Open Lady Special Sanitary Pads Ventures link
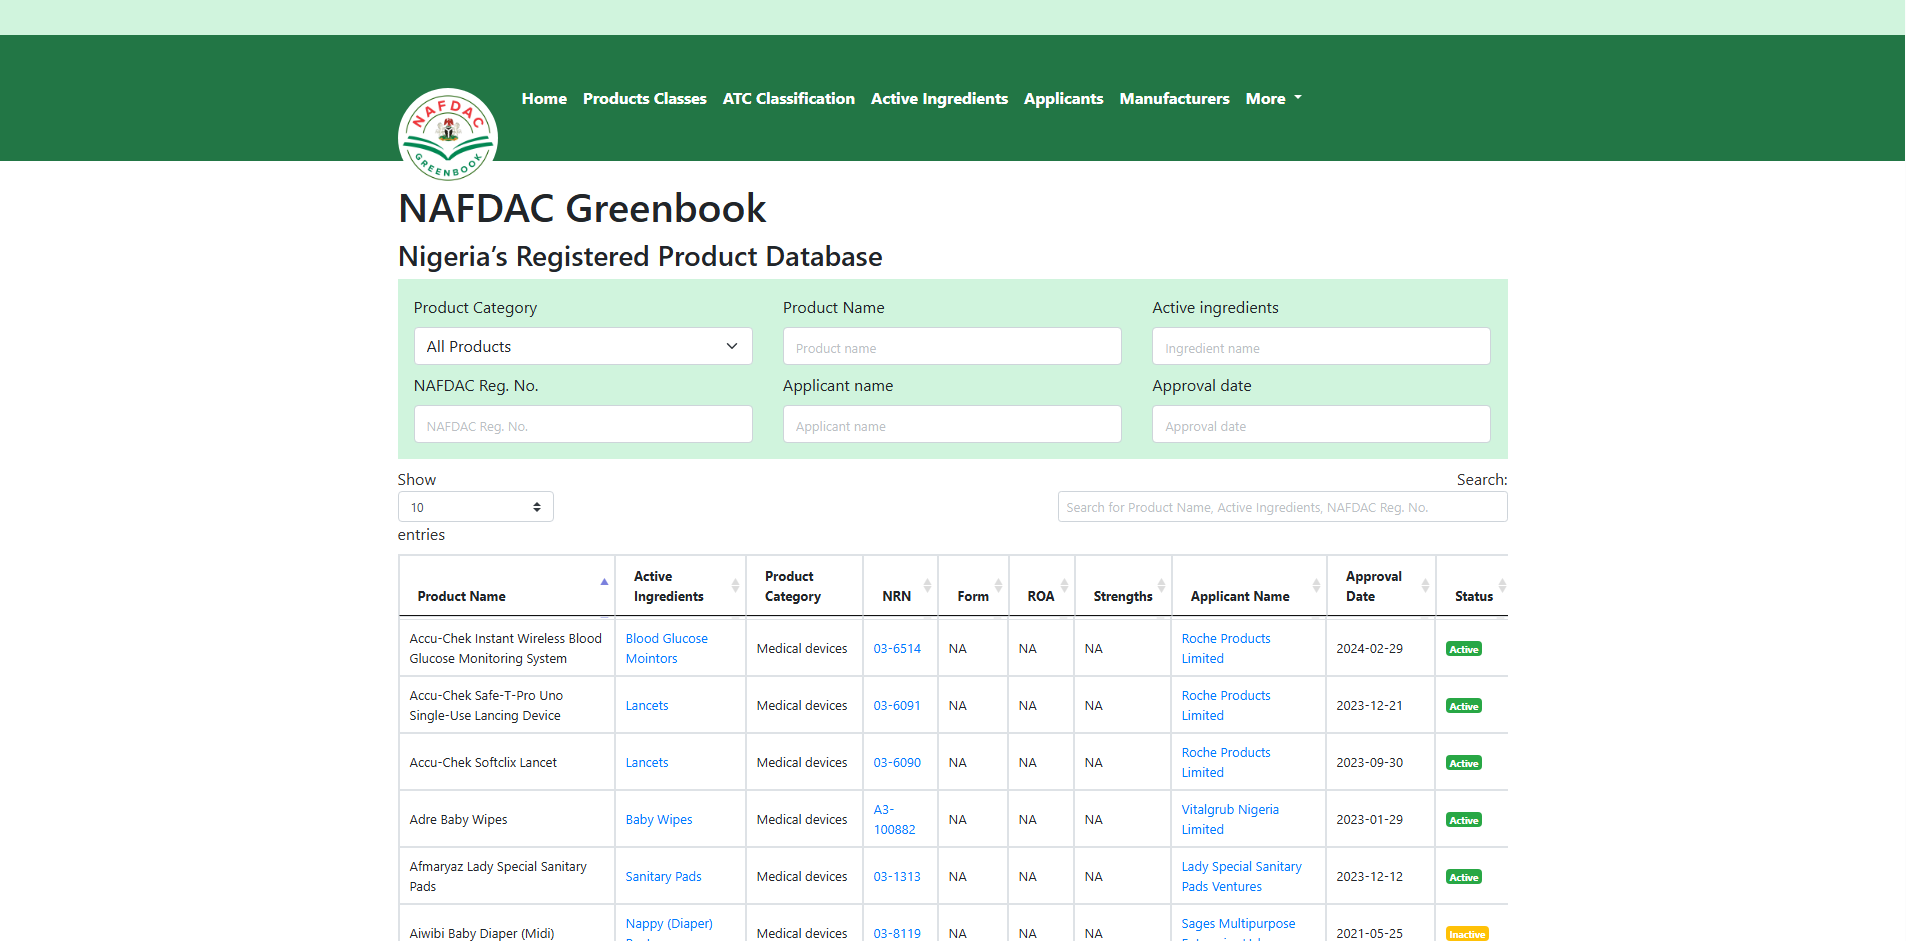The image size is (1906, 941). point(1242,876)
